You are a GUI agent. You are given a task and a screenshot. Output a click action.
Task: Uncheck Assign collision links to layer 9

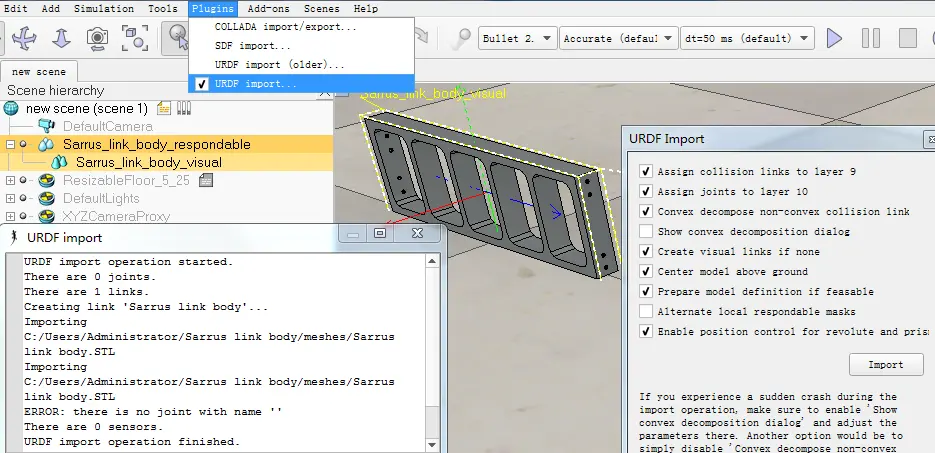pyautogui.click(x=646, y=172)
